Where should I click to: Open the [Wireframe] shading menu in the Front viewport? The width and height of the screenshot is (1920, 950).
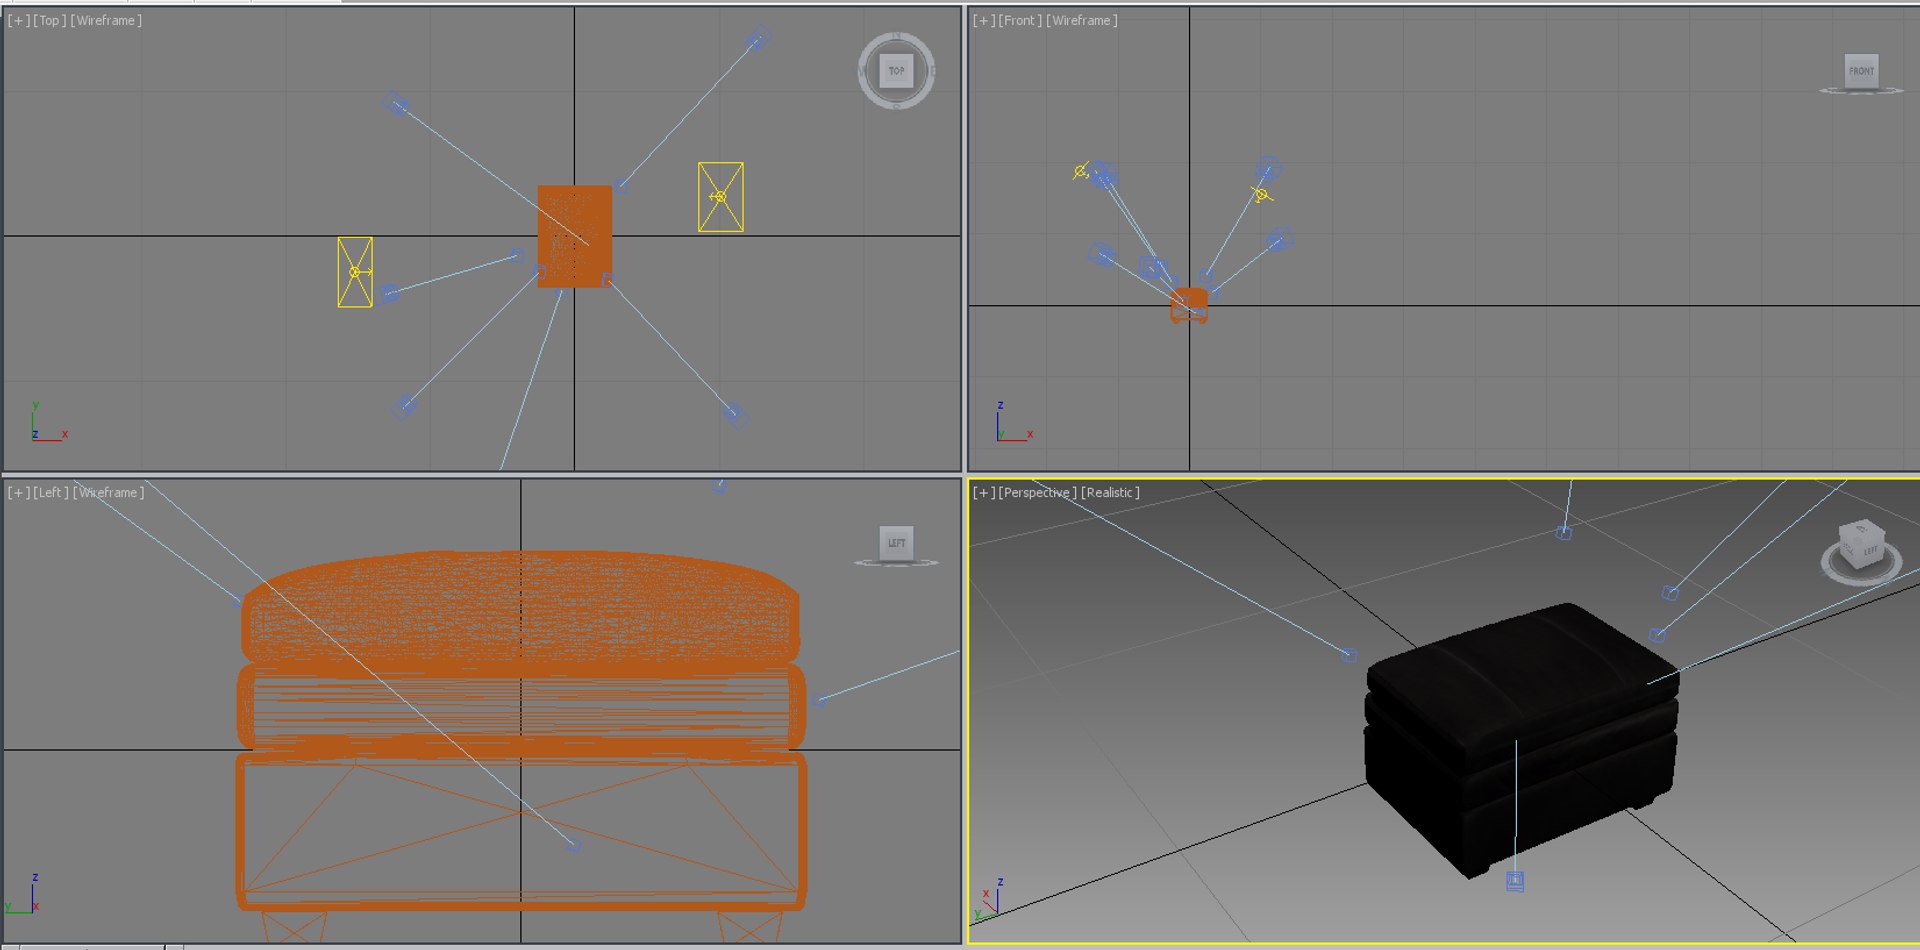(x=1082, y=20)
